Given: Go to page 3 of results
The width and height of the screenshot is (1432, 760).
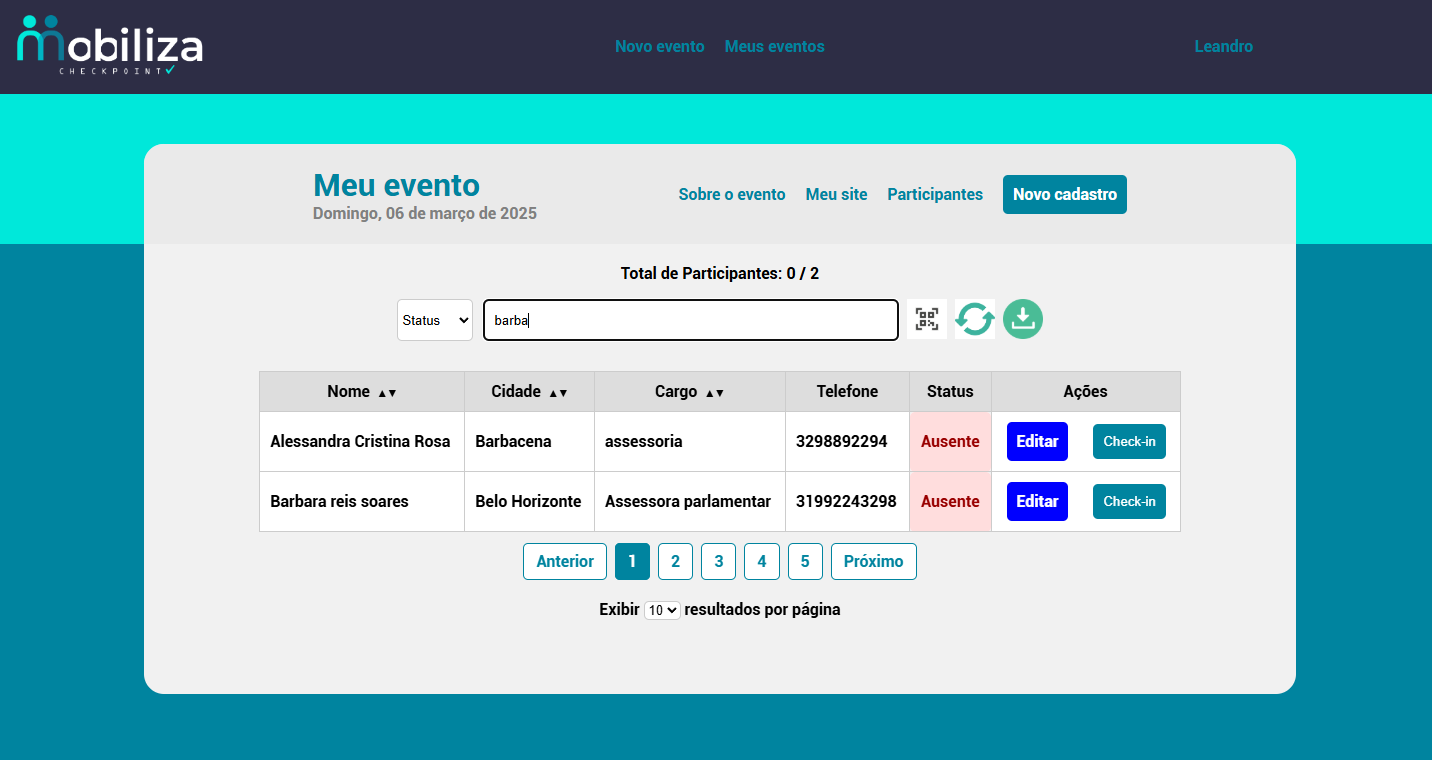Looking at the screenshot, I should coord(718,561).
